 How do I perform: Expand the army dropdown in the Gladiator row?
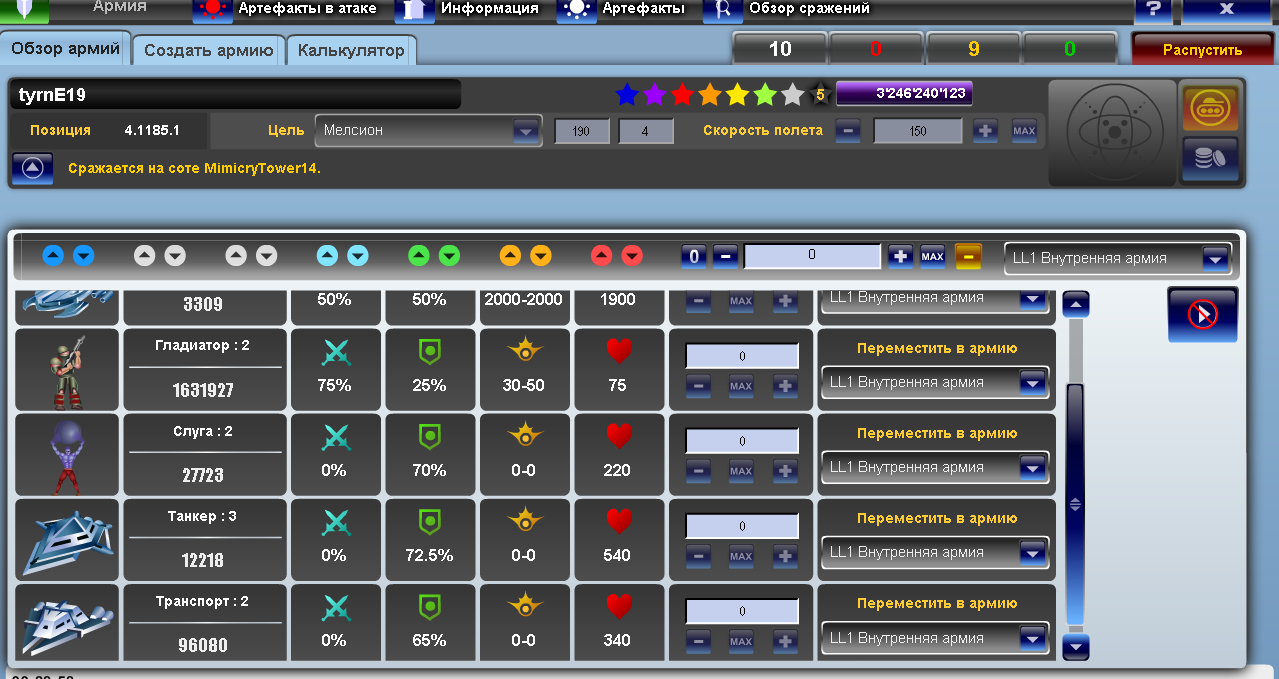pyautogui.click(x=1032, y=383)
